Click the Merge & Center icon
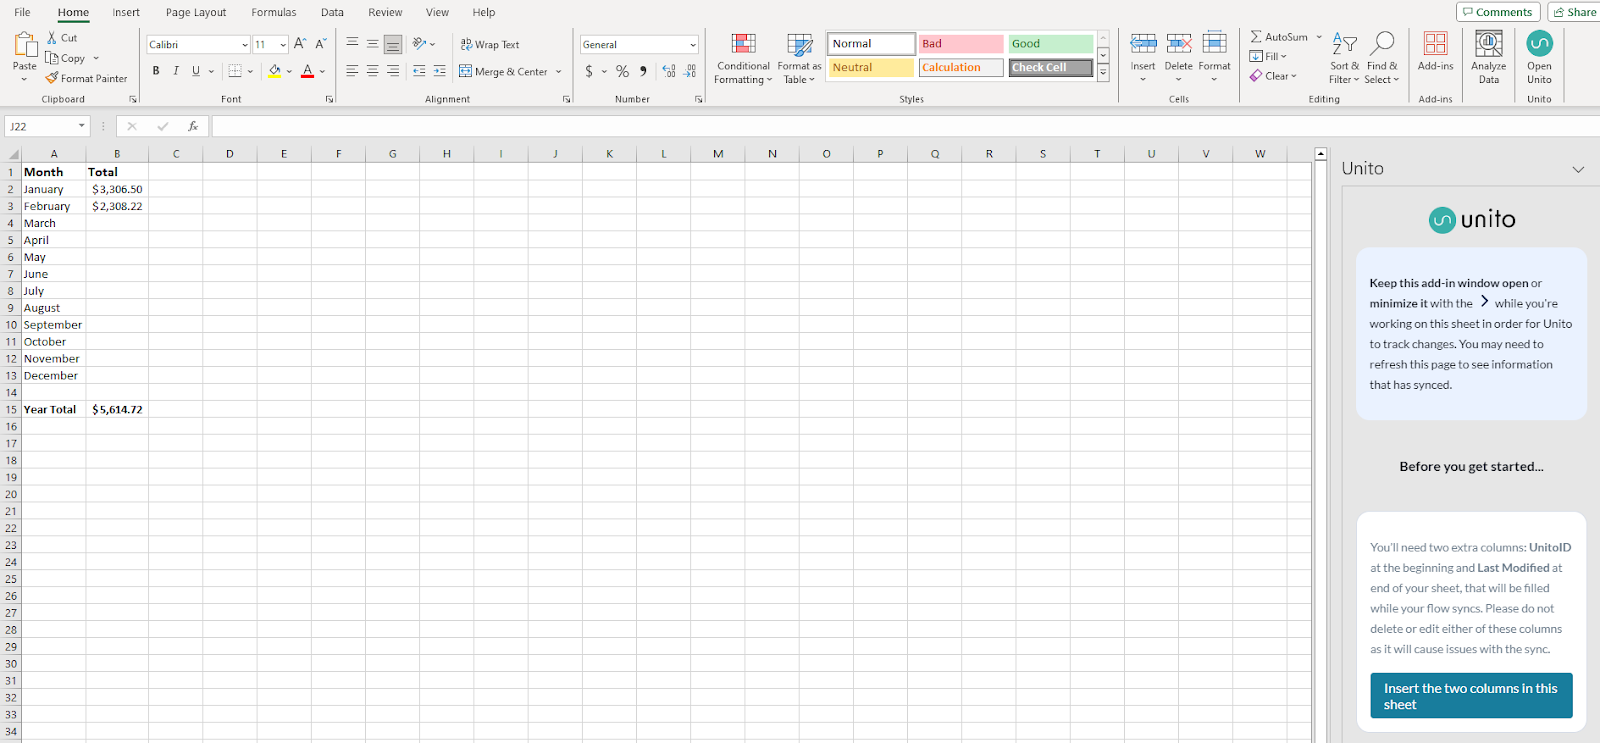 [x=466, y=71]
